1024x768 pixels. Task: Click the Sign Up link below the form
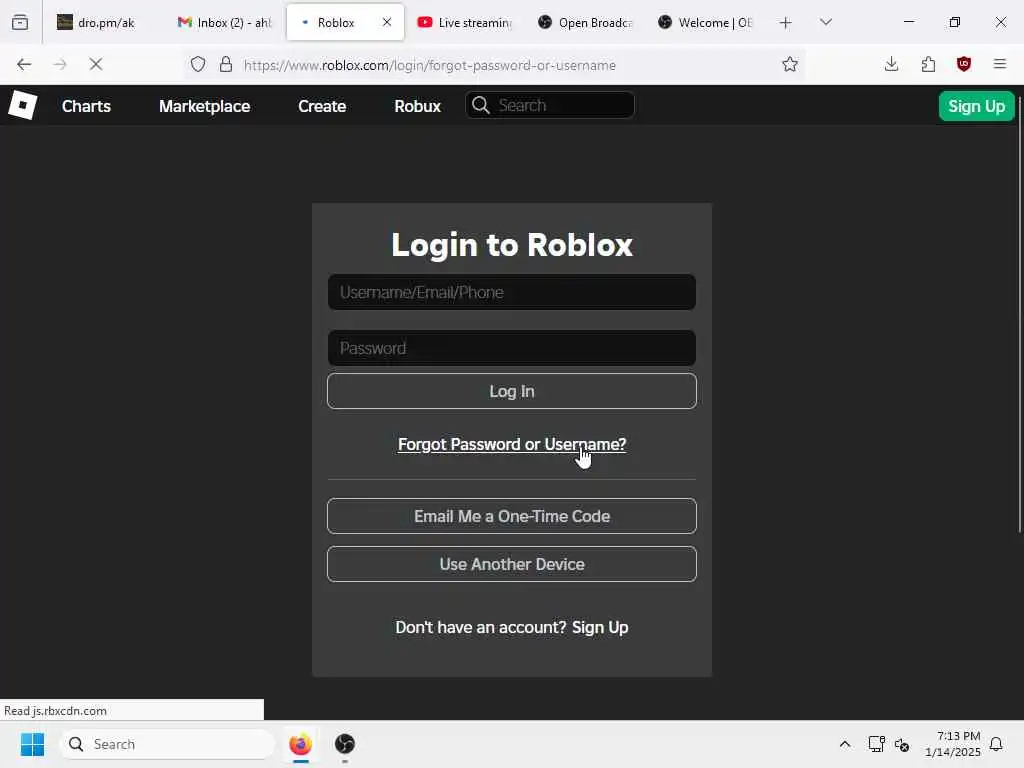tap(600, 627)
